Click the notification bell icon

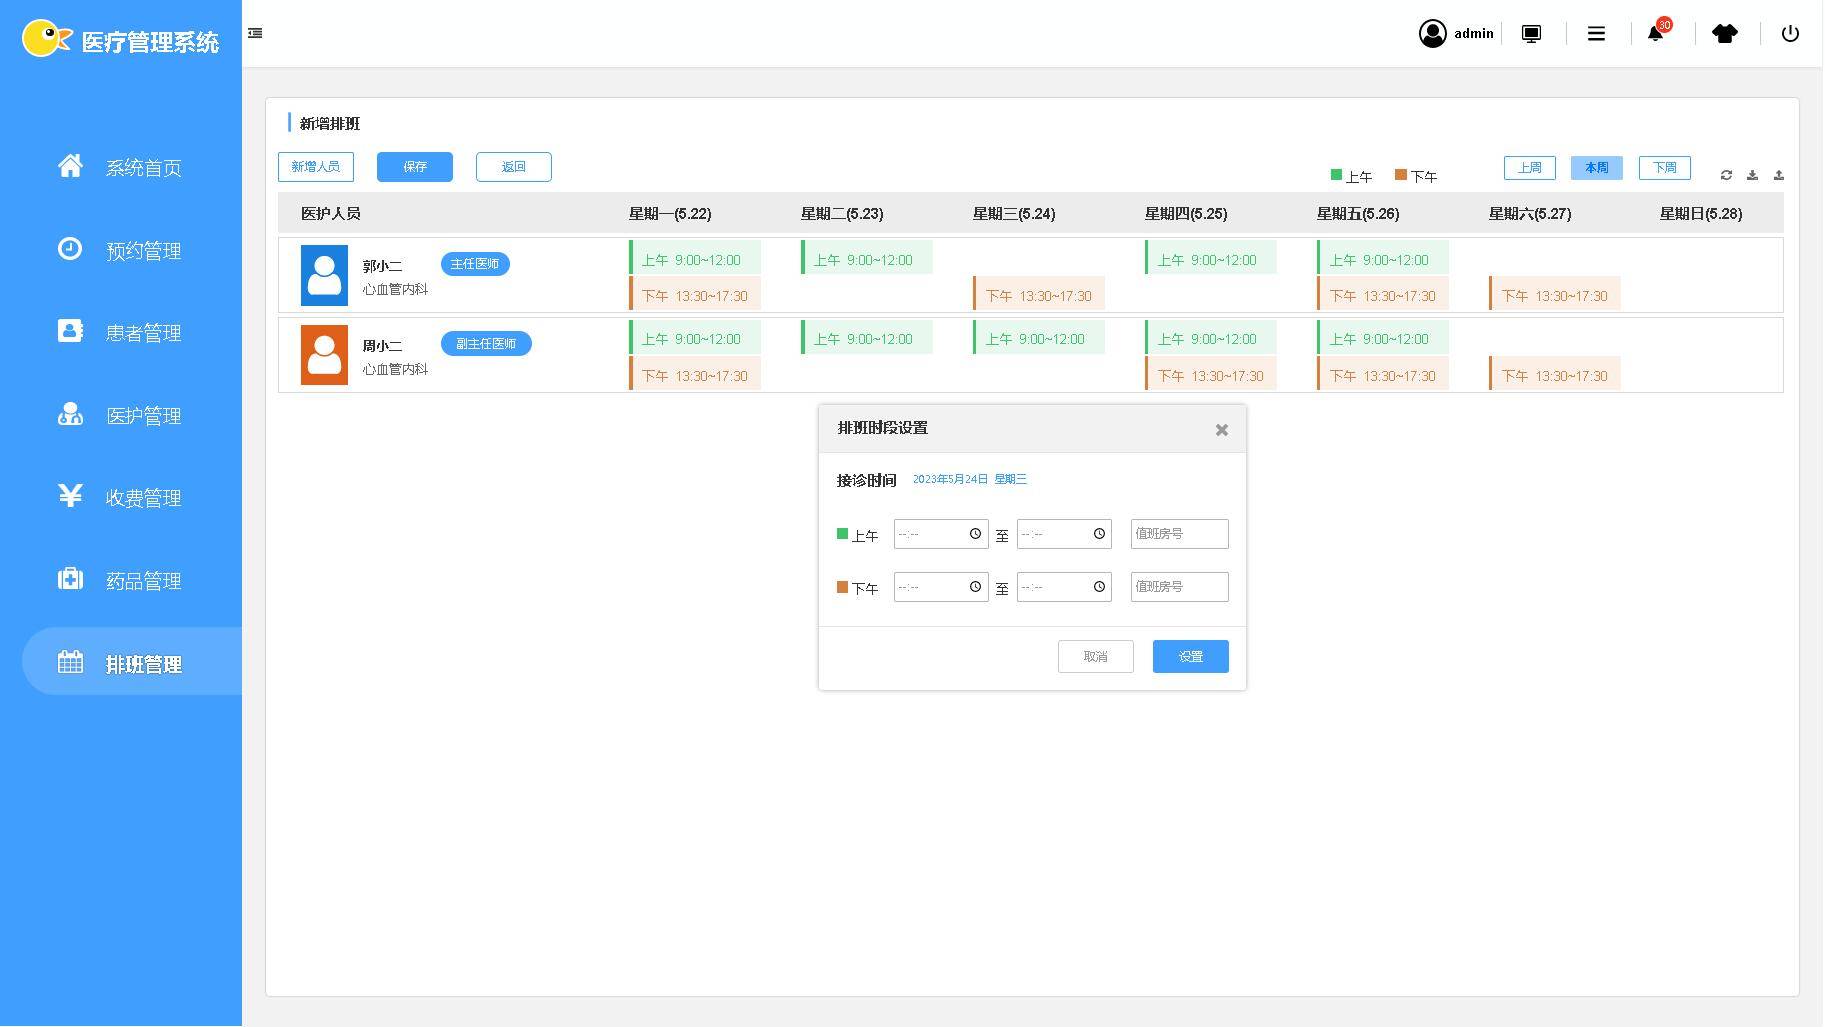1655,34
